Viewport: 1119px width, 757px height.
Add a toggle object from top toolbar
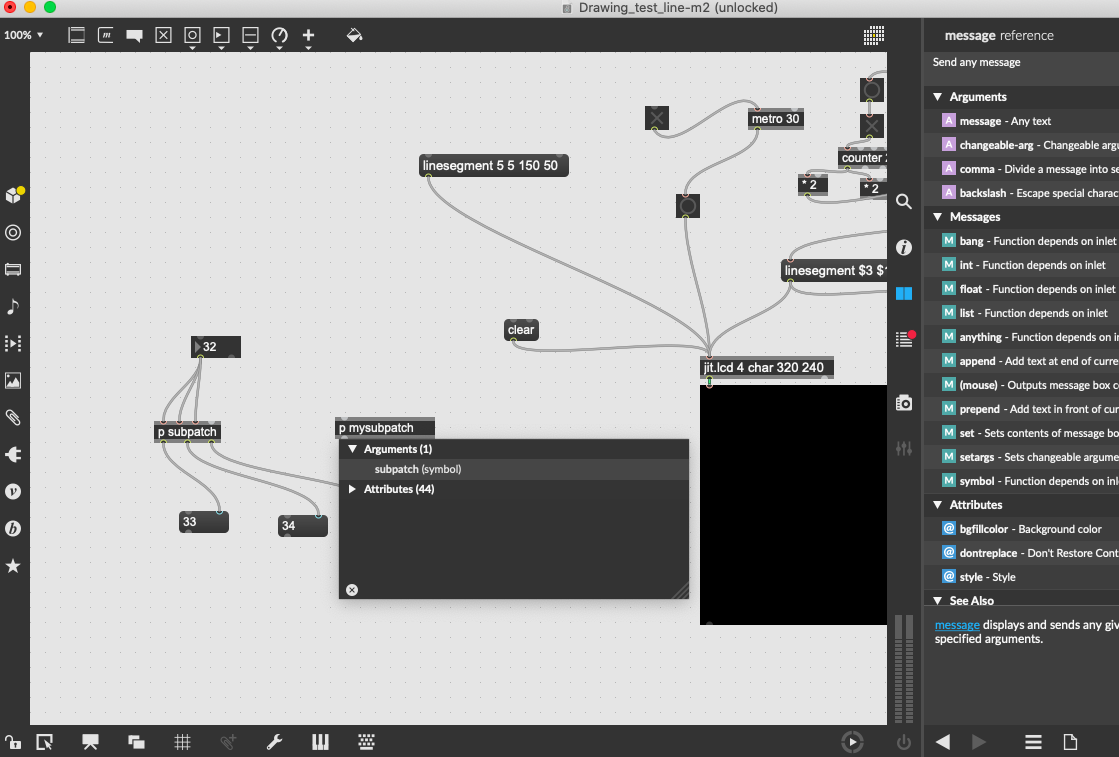[x=163, y=35]
